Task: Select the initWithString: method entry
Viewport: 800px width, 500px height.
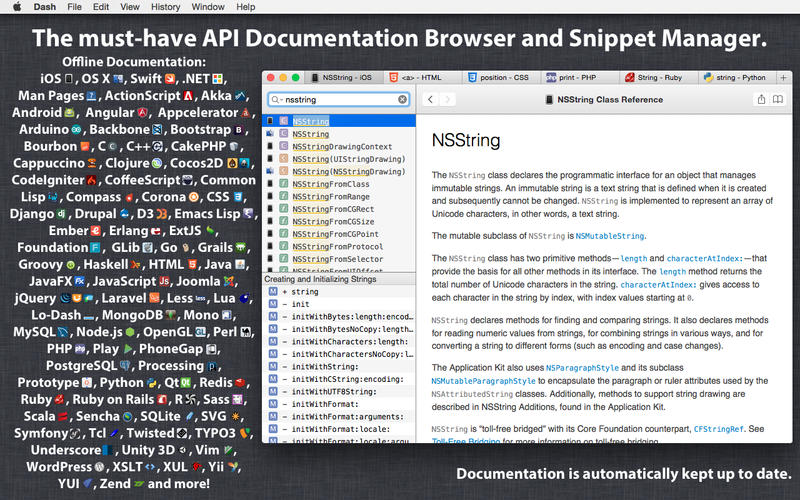Action: tap(339, 367)
